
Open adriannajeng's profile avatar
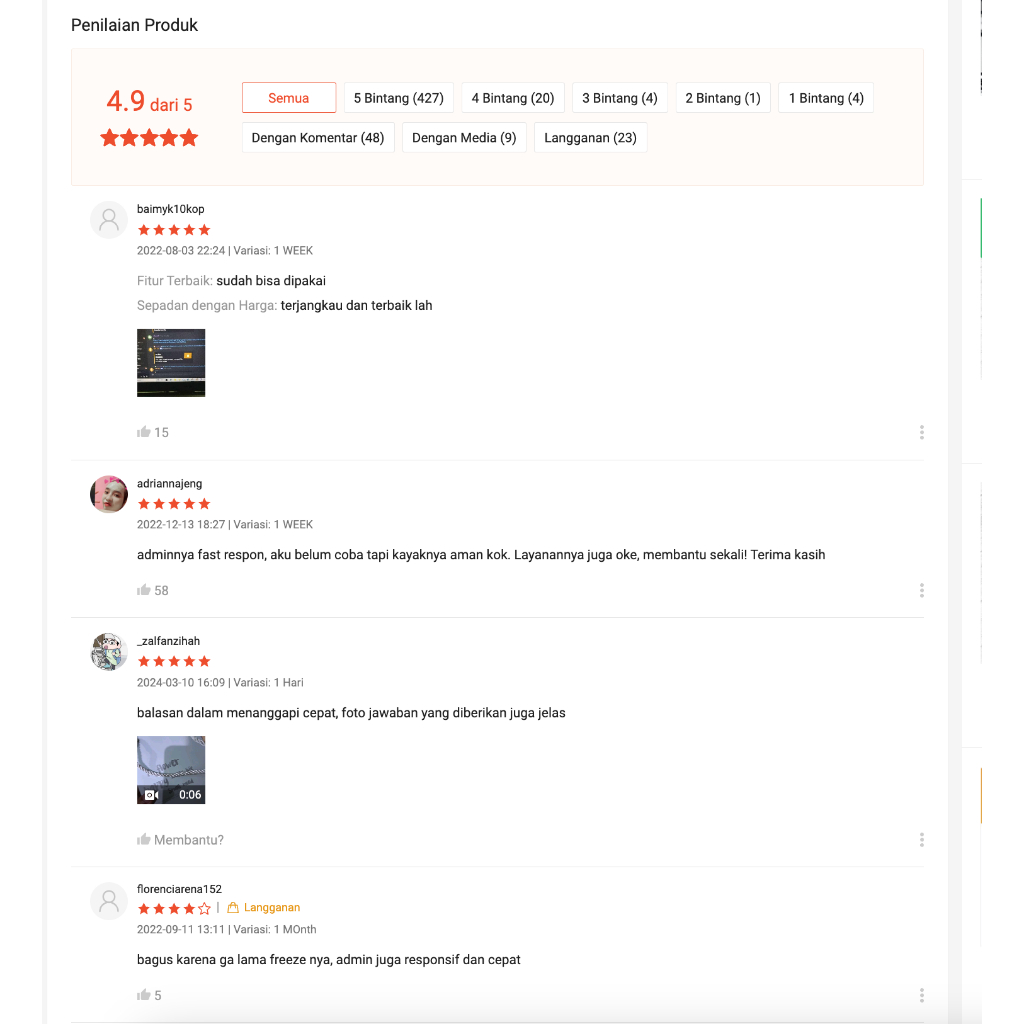tap(109, 494)
